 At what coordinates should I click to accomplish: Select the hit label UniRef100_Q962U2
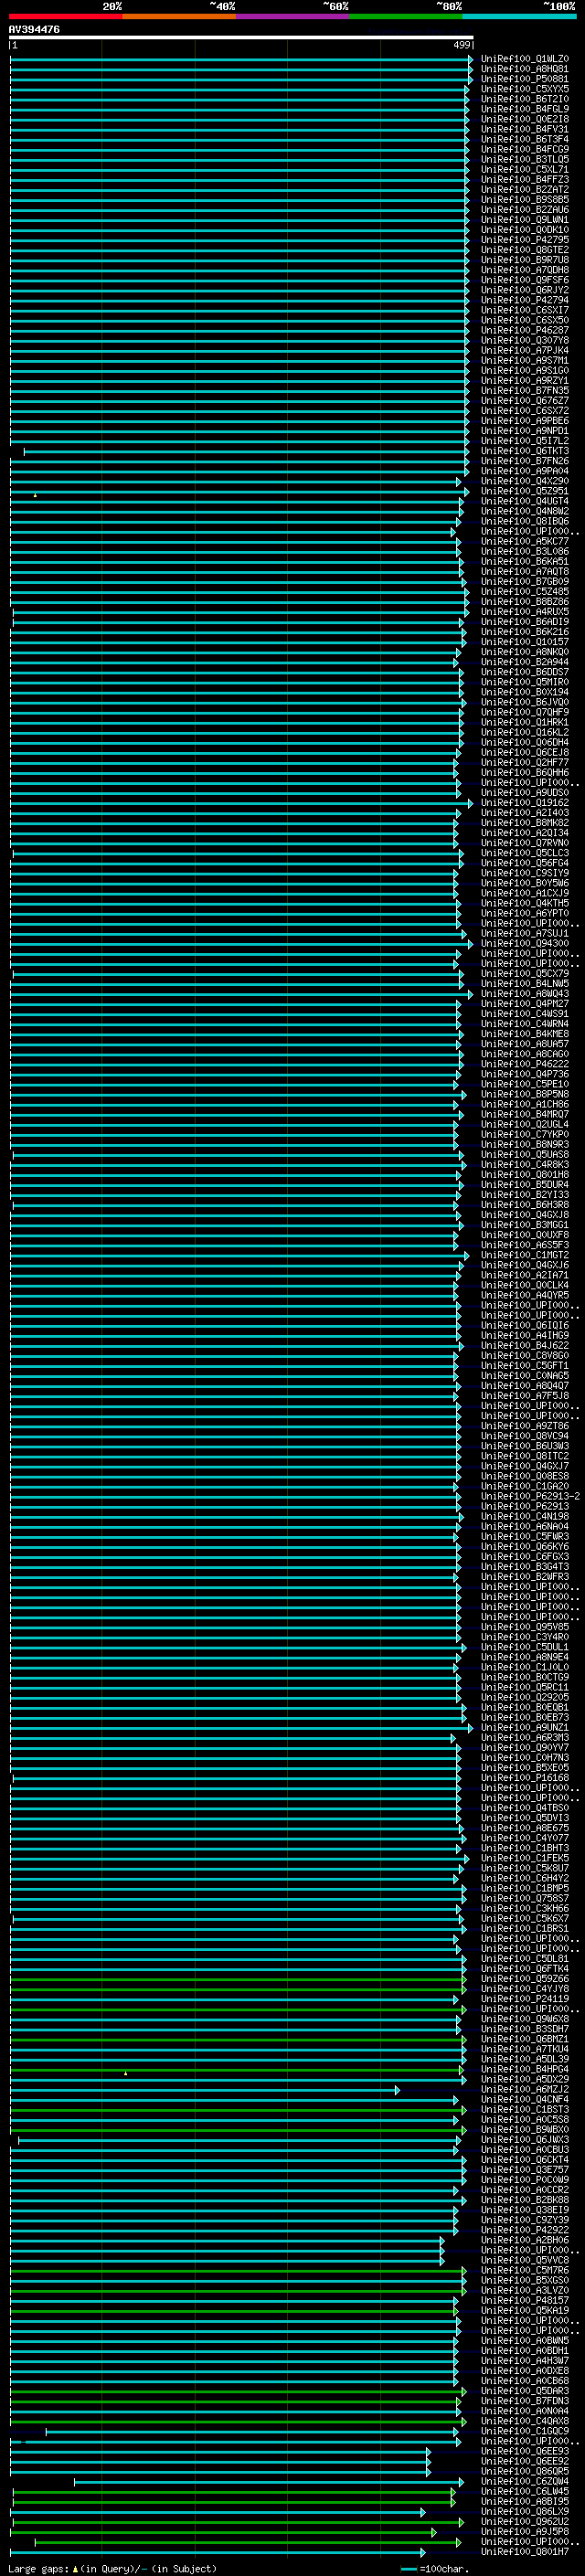525,2521
